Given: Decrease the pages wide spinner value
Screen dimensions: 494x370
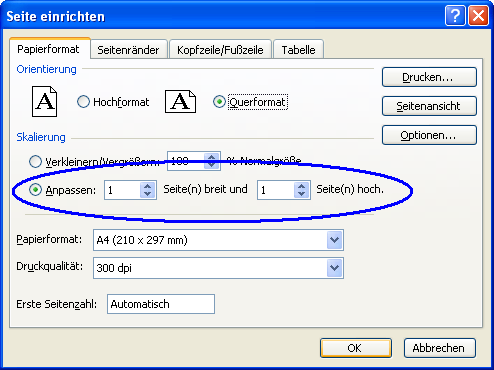Looking at the screenshot, I should 147,194.
